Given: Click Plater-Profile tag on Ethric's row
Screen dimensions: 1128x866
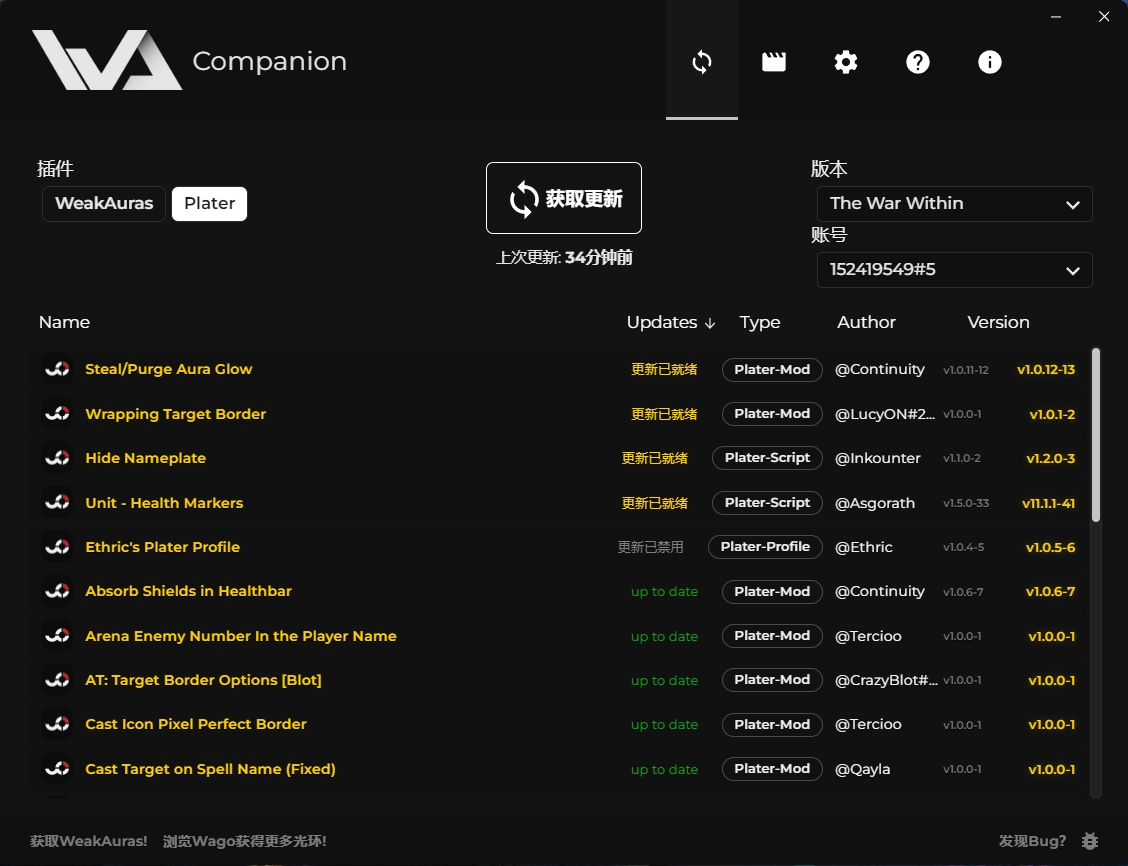Looking at the screenshot, I should (x=765, y=547).
